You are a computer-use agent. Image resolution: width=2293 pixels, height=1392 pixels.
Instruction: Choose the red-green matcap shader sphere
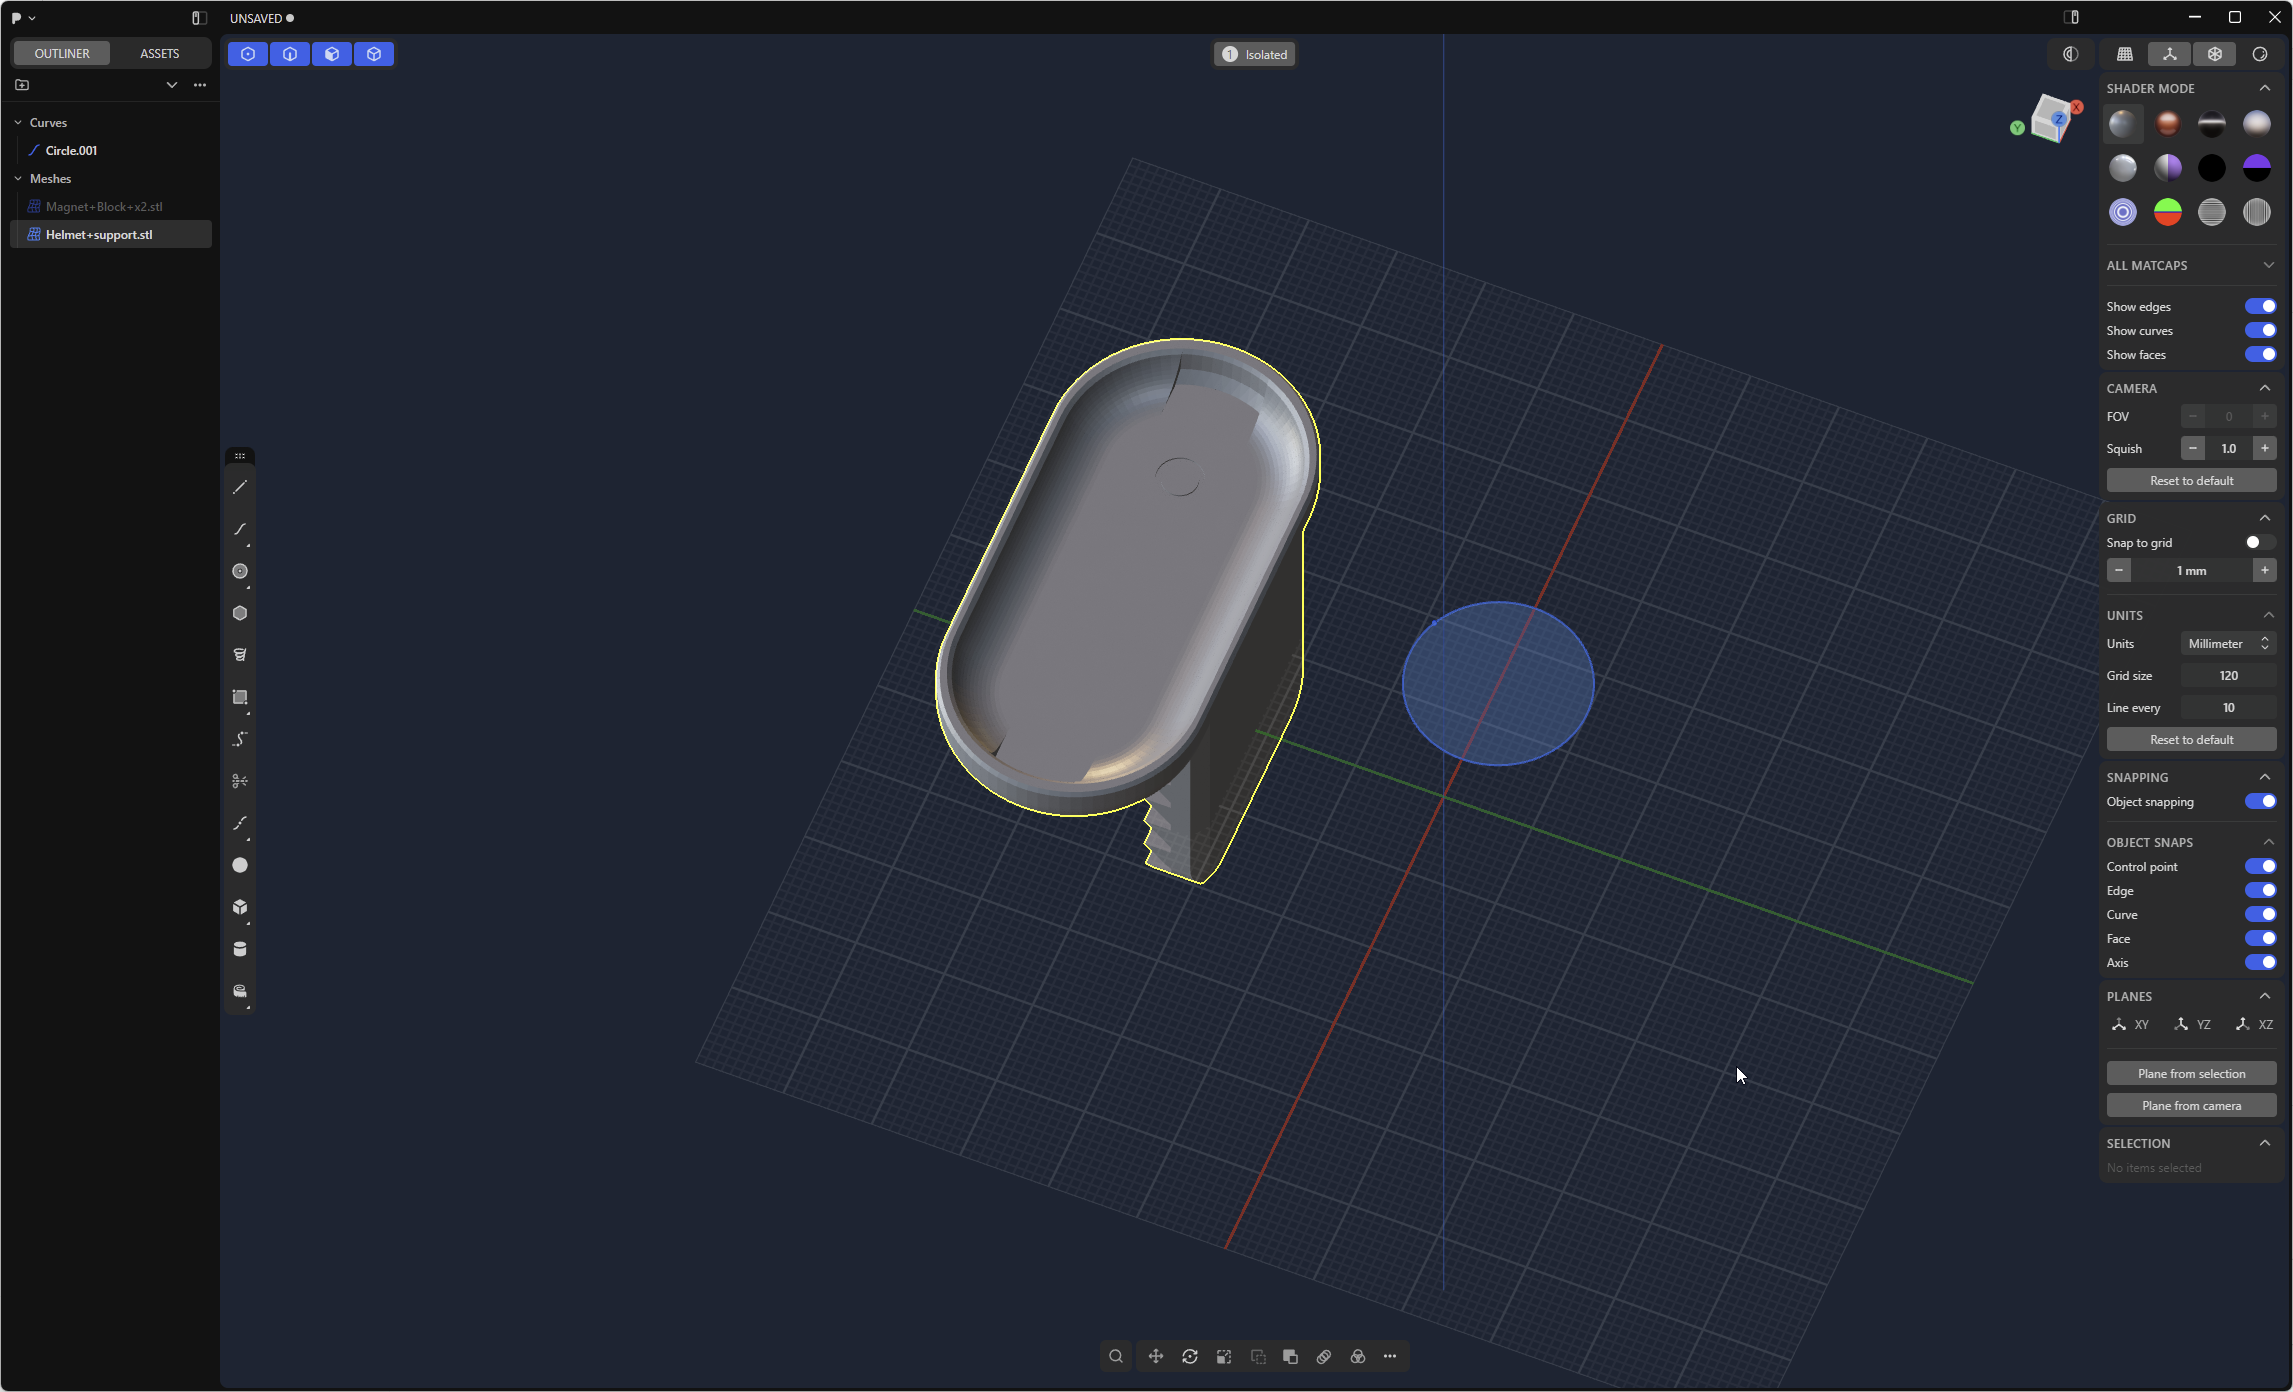tap(2167, 213)
